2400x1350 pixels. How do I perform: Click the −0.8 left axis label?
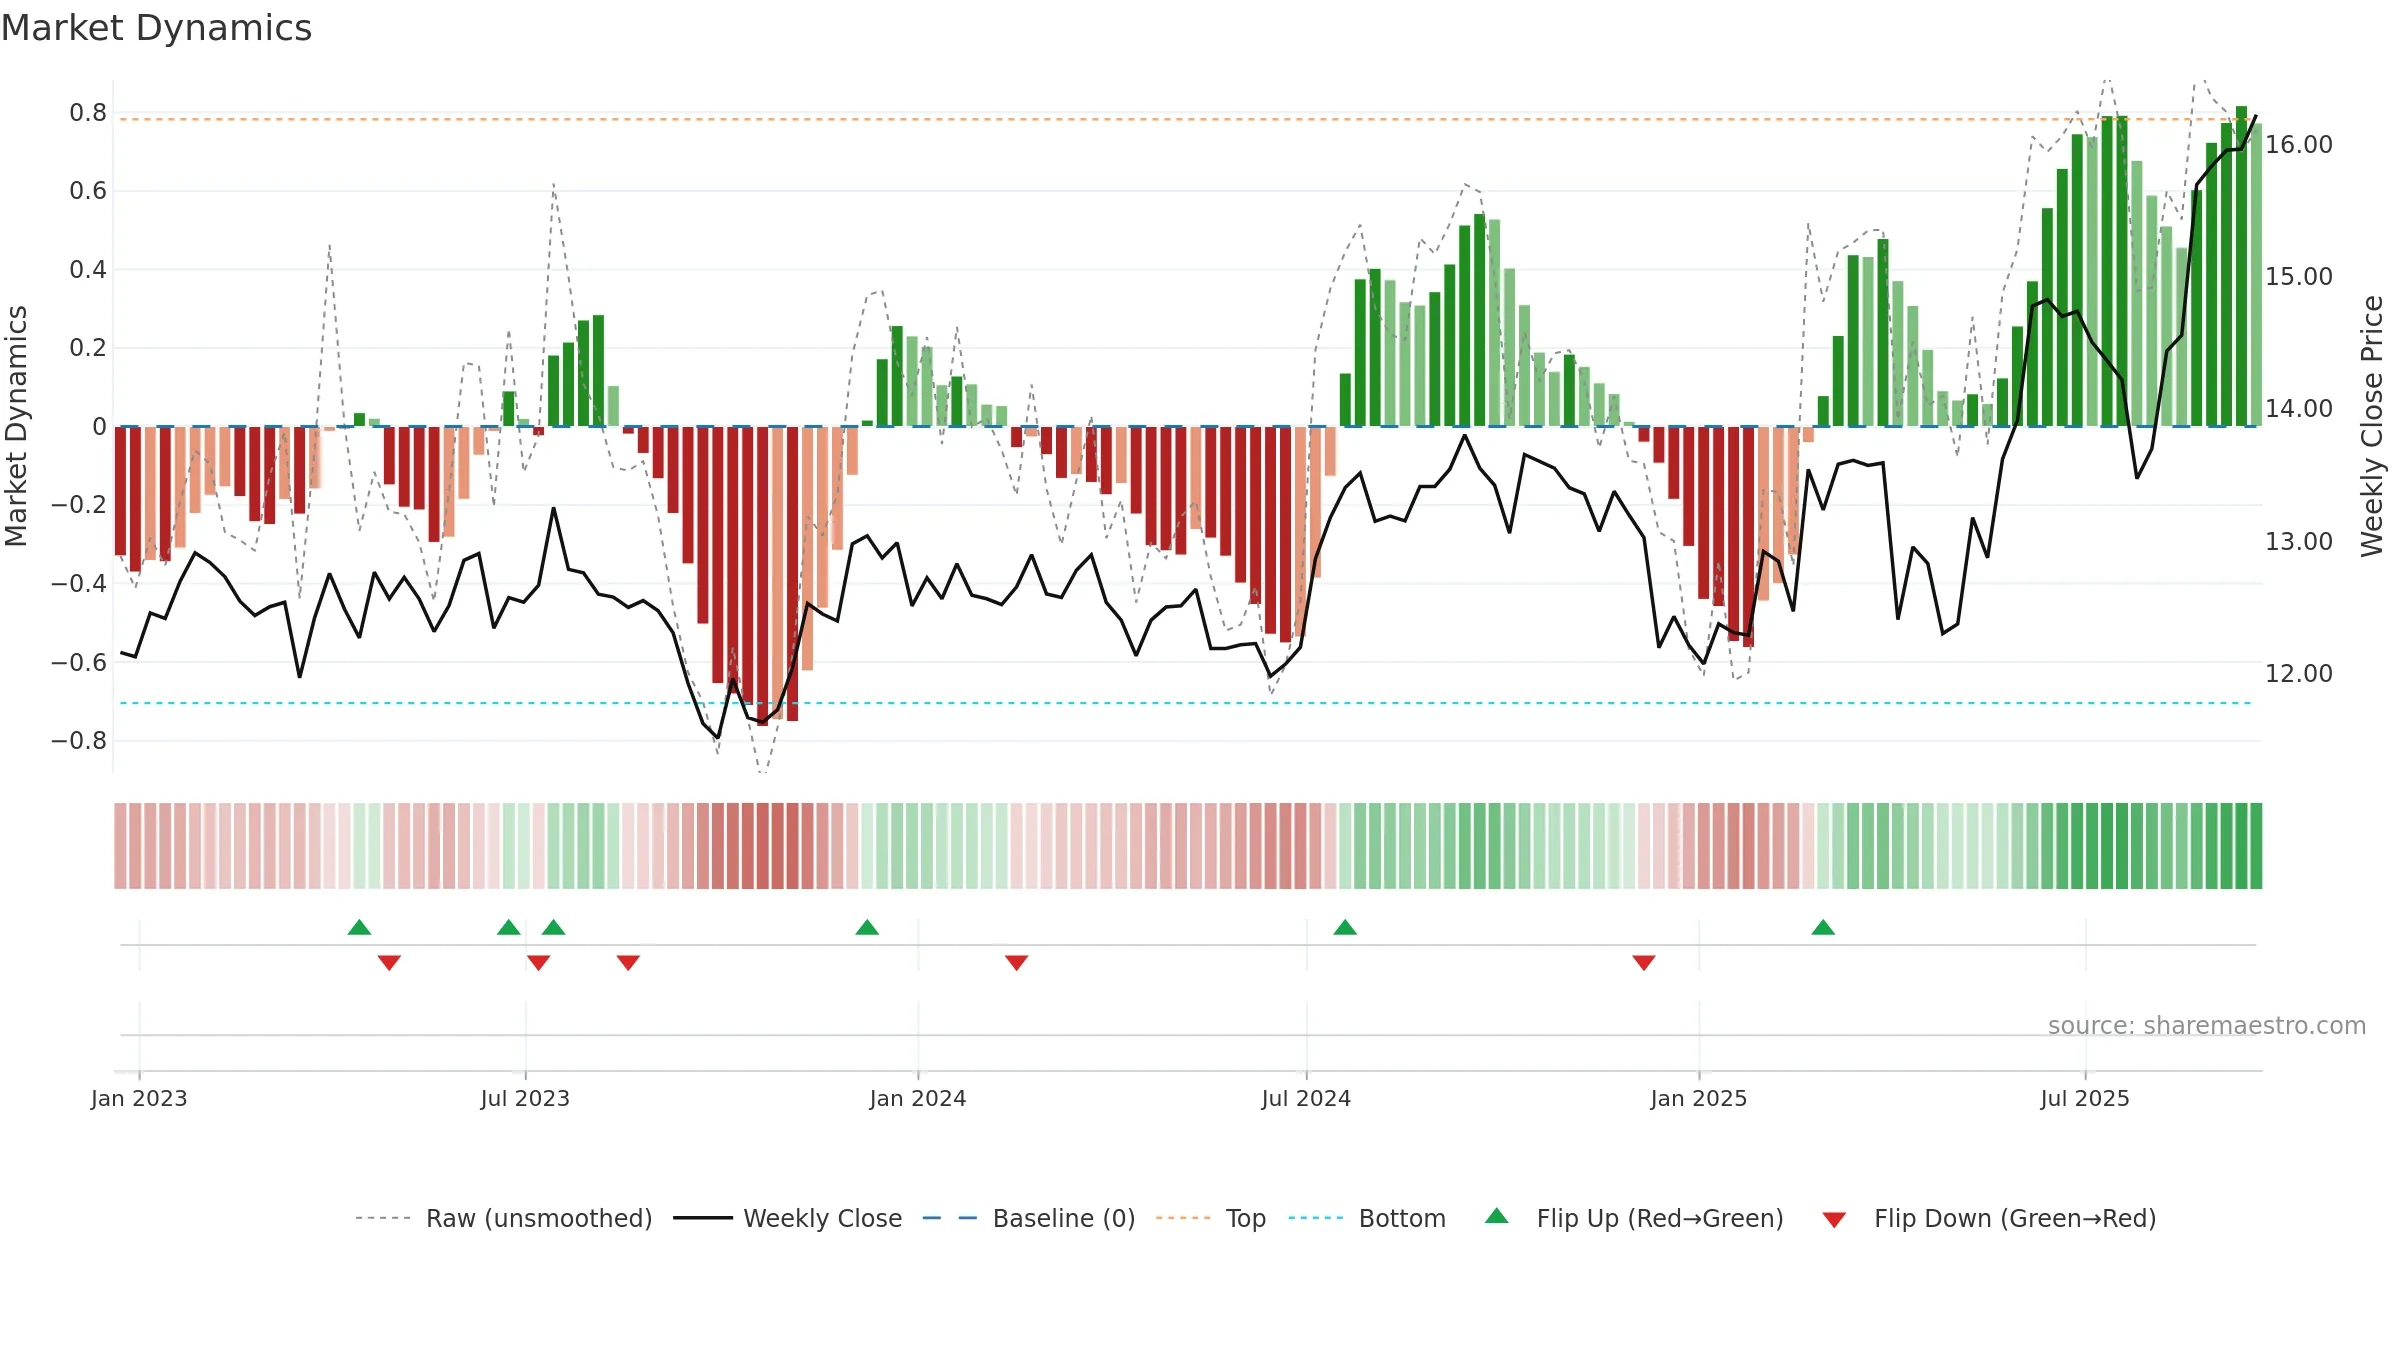(x=79, y=740)
